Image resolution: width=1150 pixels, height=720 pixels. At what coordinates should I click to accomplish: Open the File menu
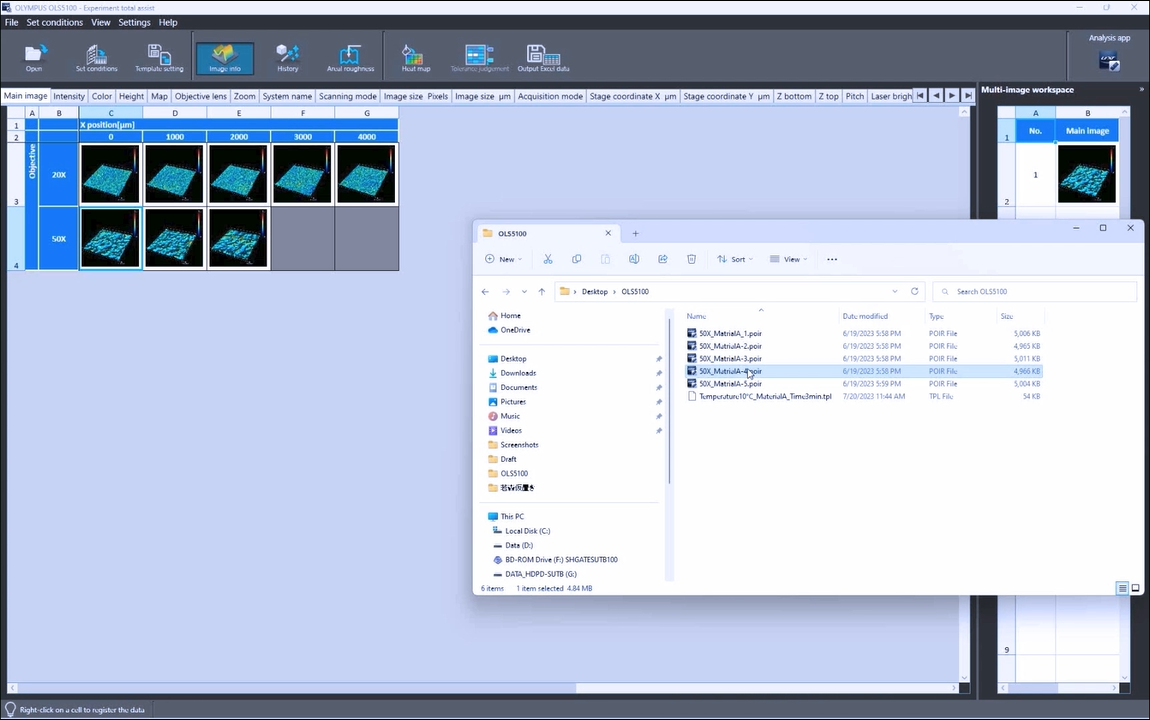(x=12, y=22)
